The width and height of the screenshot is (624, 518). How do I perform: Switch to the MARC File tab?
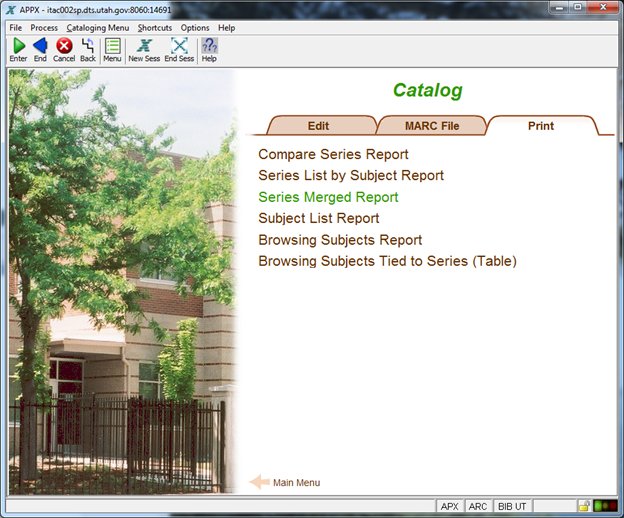pyautogui.click(x=431, y=126)
